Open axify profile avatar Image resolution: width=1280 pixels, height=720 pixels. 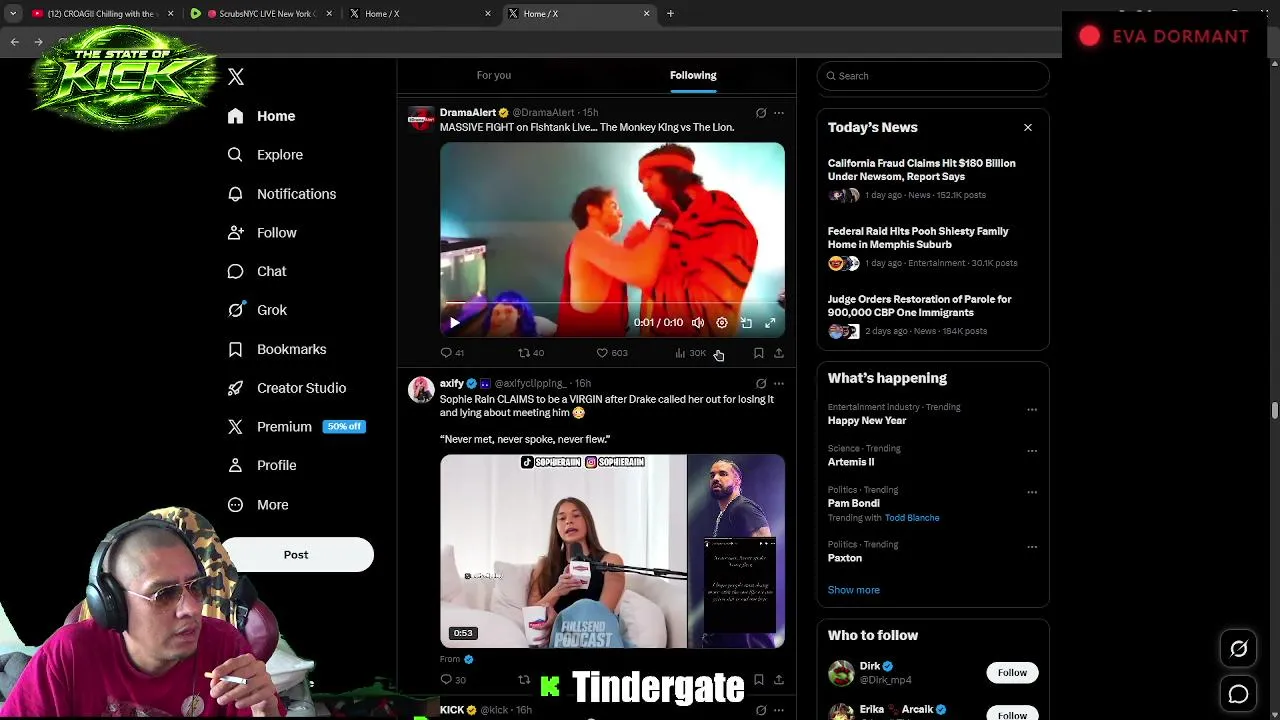(x=421, y=389)
